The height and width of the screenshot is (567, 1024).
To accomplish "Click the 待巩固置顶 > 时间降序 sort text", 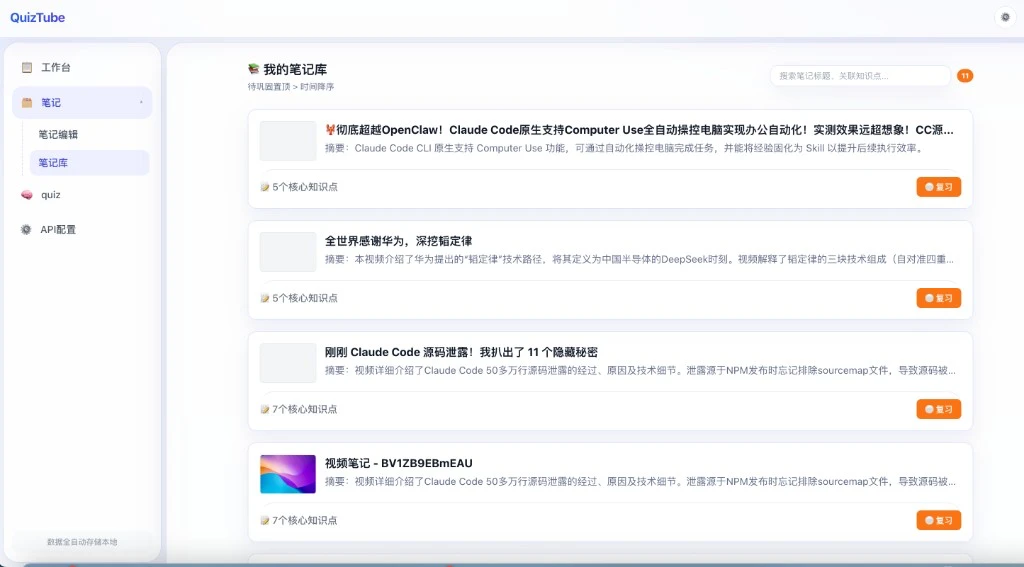I will coord(291,87).
